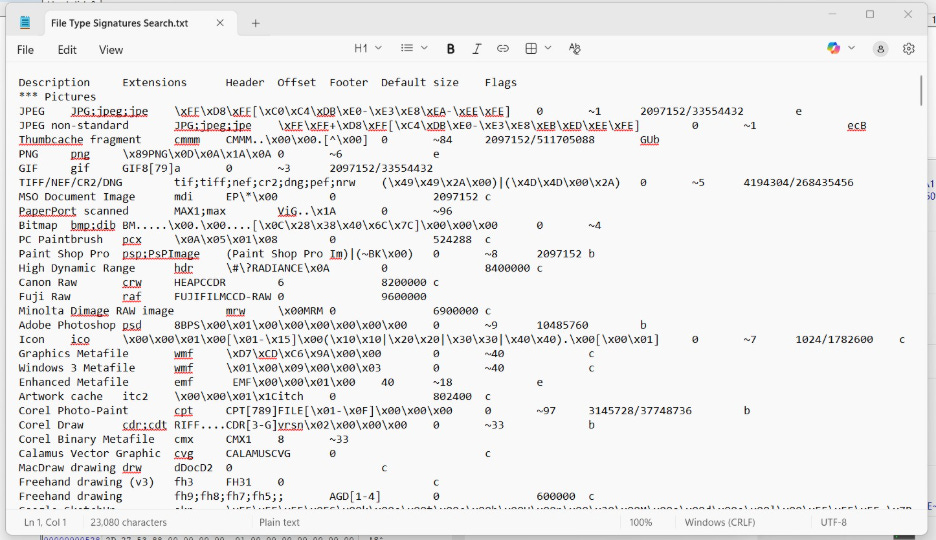Viewport: 936px width, 540px height.
Task: Expand the Copilot dropdown arrow
Action: (x=852, y=48)
